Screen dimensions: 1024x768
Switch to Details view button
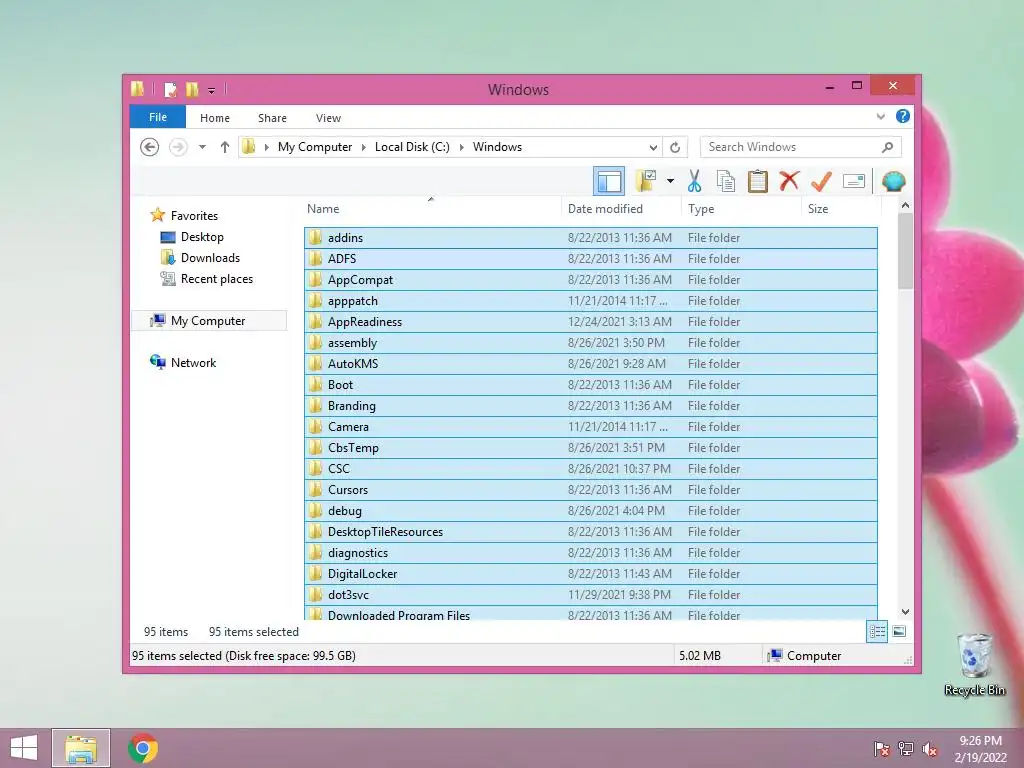pos(877,632)
